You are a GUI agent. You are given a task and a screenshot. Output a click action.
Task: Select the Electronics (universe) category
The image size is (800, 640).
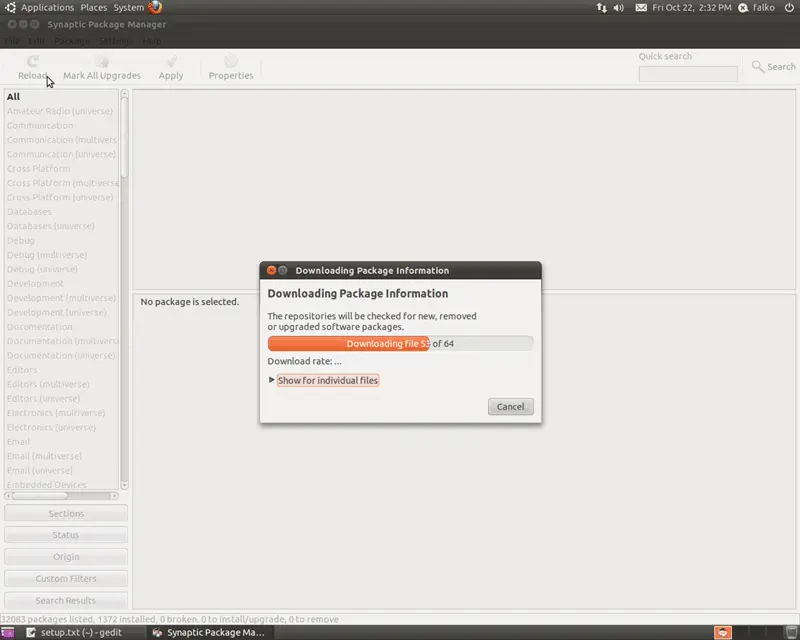point(51,427)
